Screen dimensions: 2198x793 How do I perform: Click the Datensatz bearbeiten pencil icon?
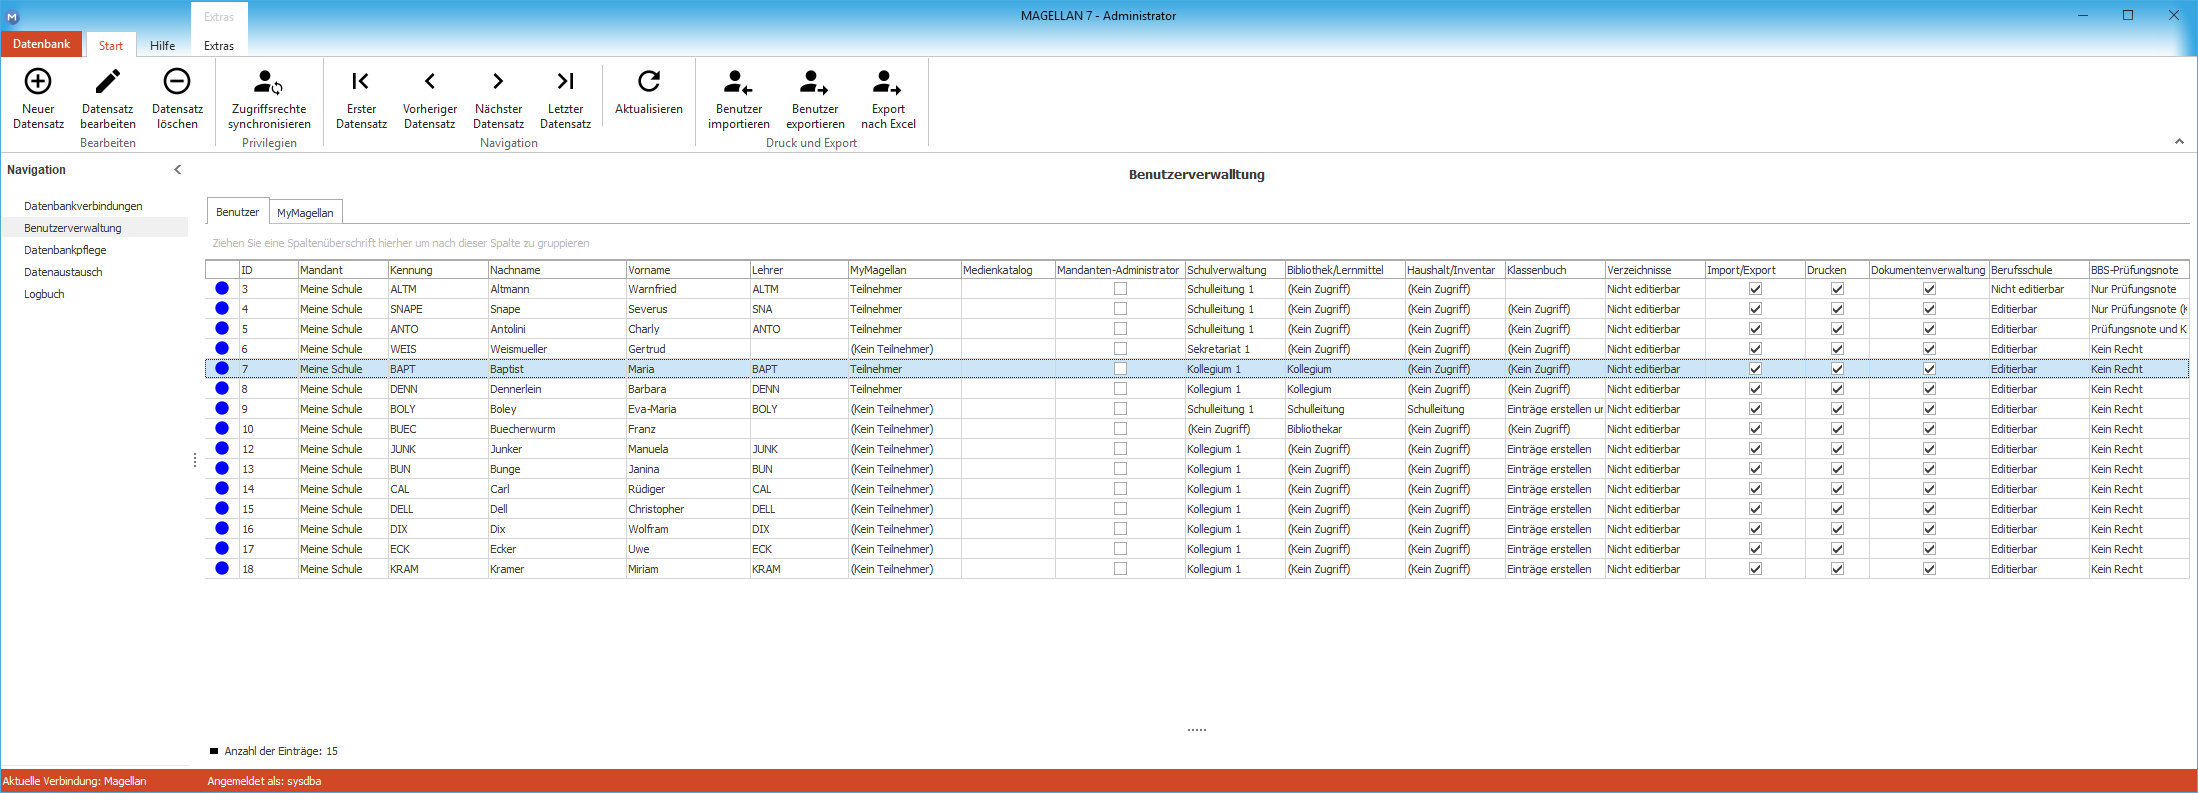108,81
